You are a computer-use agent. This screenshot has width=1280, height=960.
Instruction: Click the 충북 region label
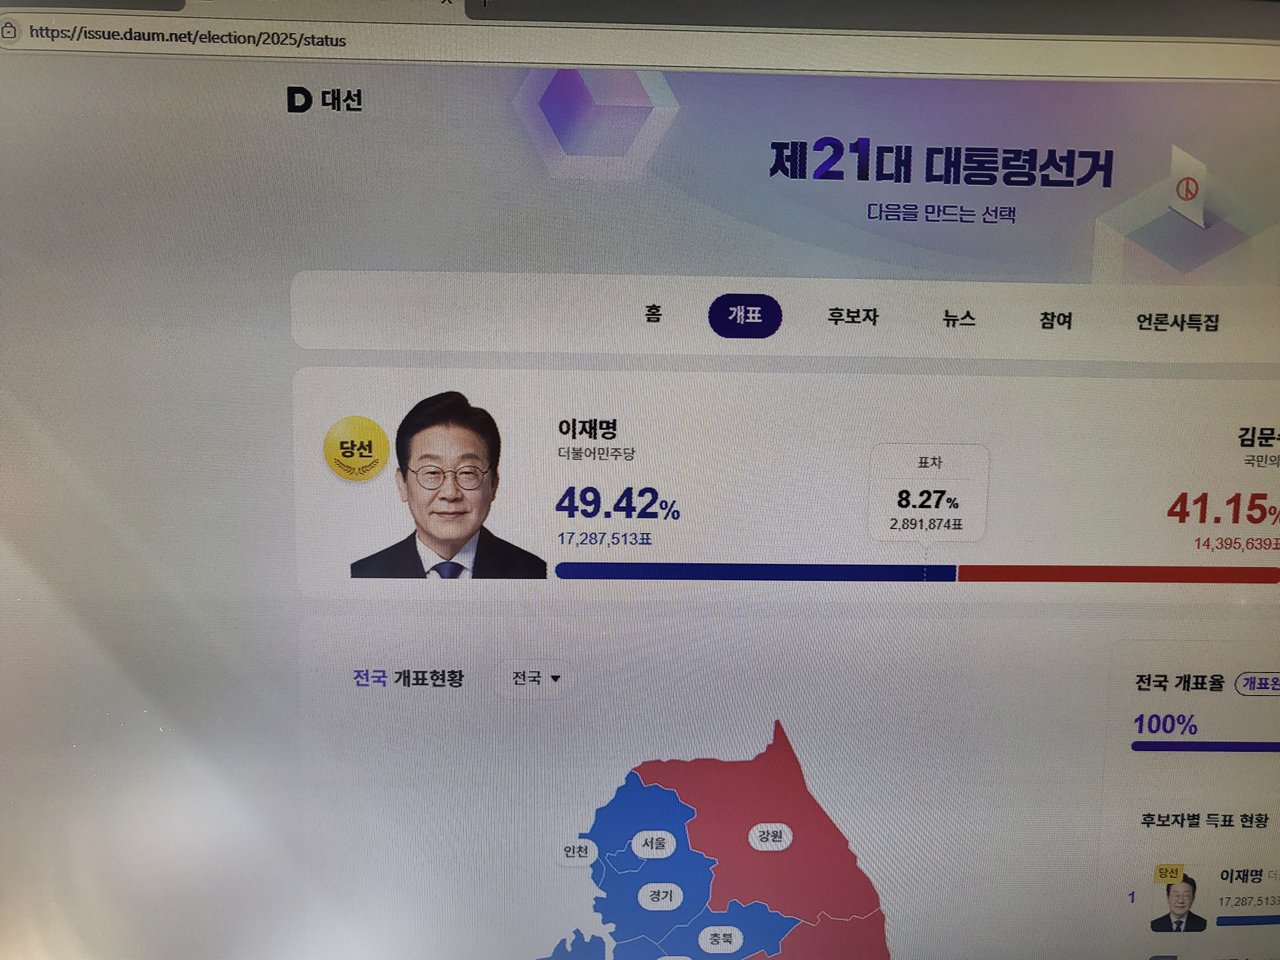(x=721, y=938)
